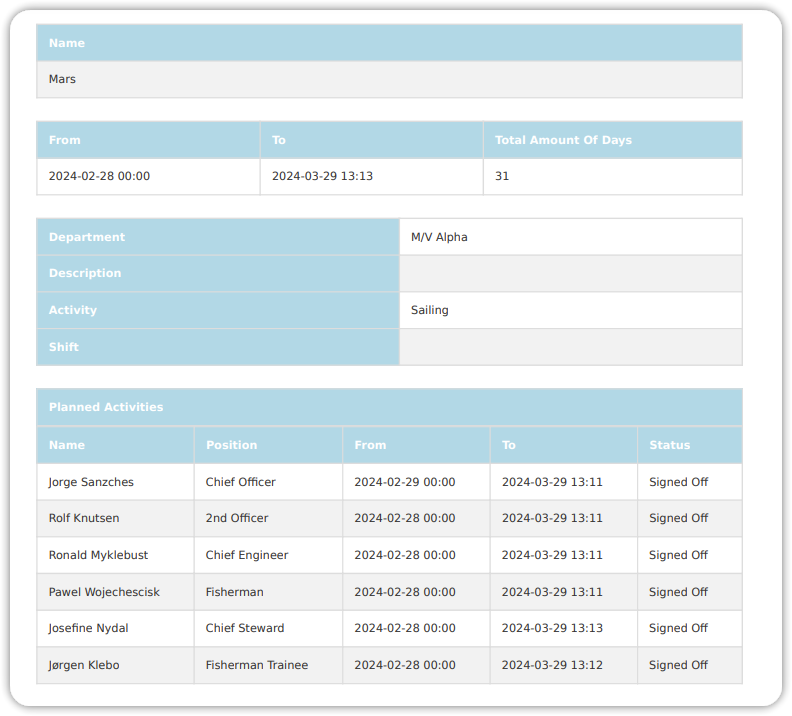Select the total days value 31
Image resolution: width=792 pixels, height=716 pixels.
[502, 176]
